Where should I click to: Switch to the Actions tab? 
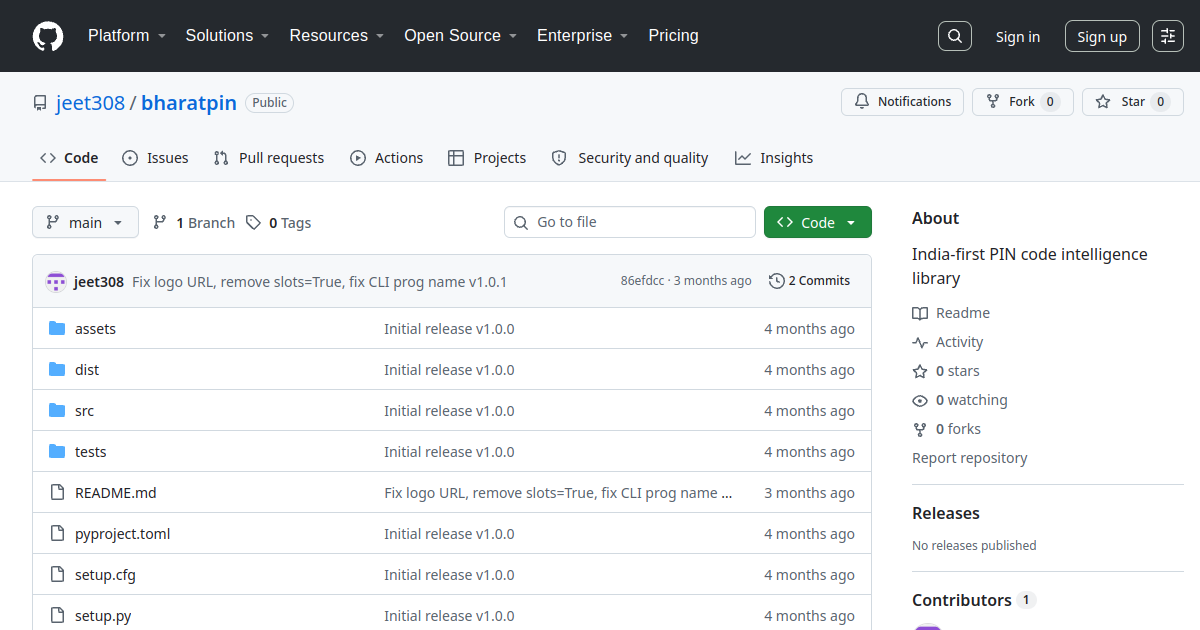[387, 158]
